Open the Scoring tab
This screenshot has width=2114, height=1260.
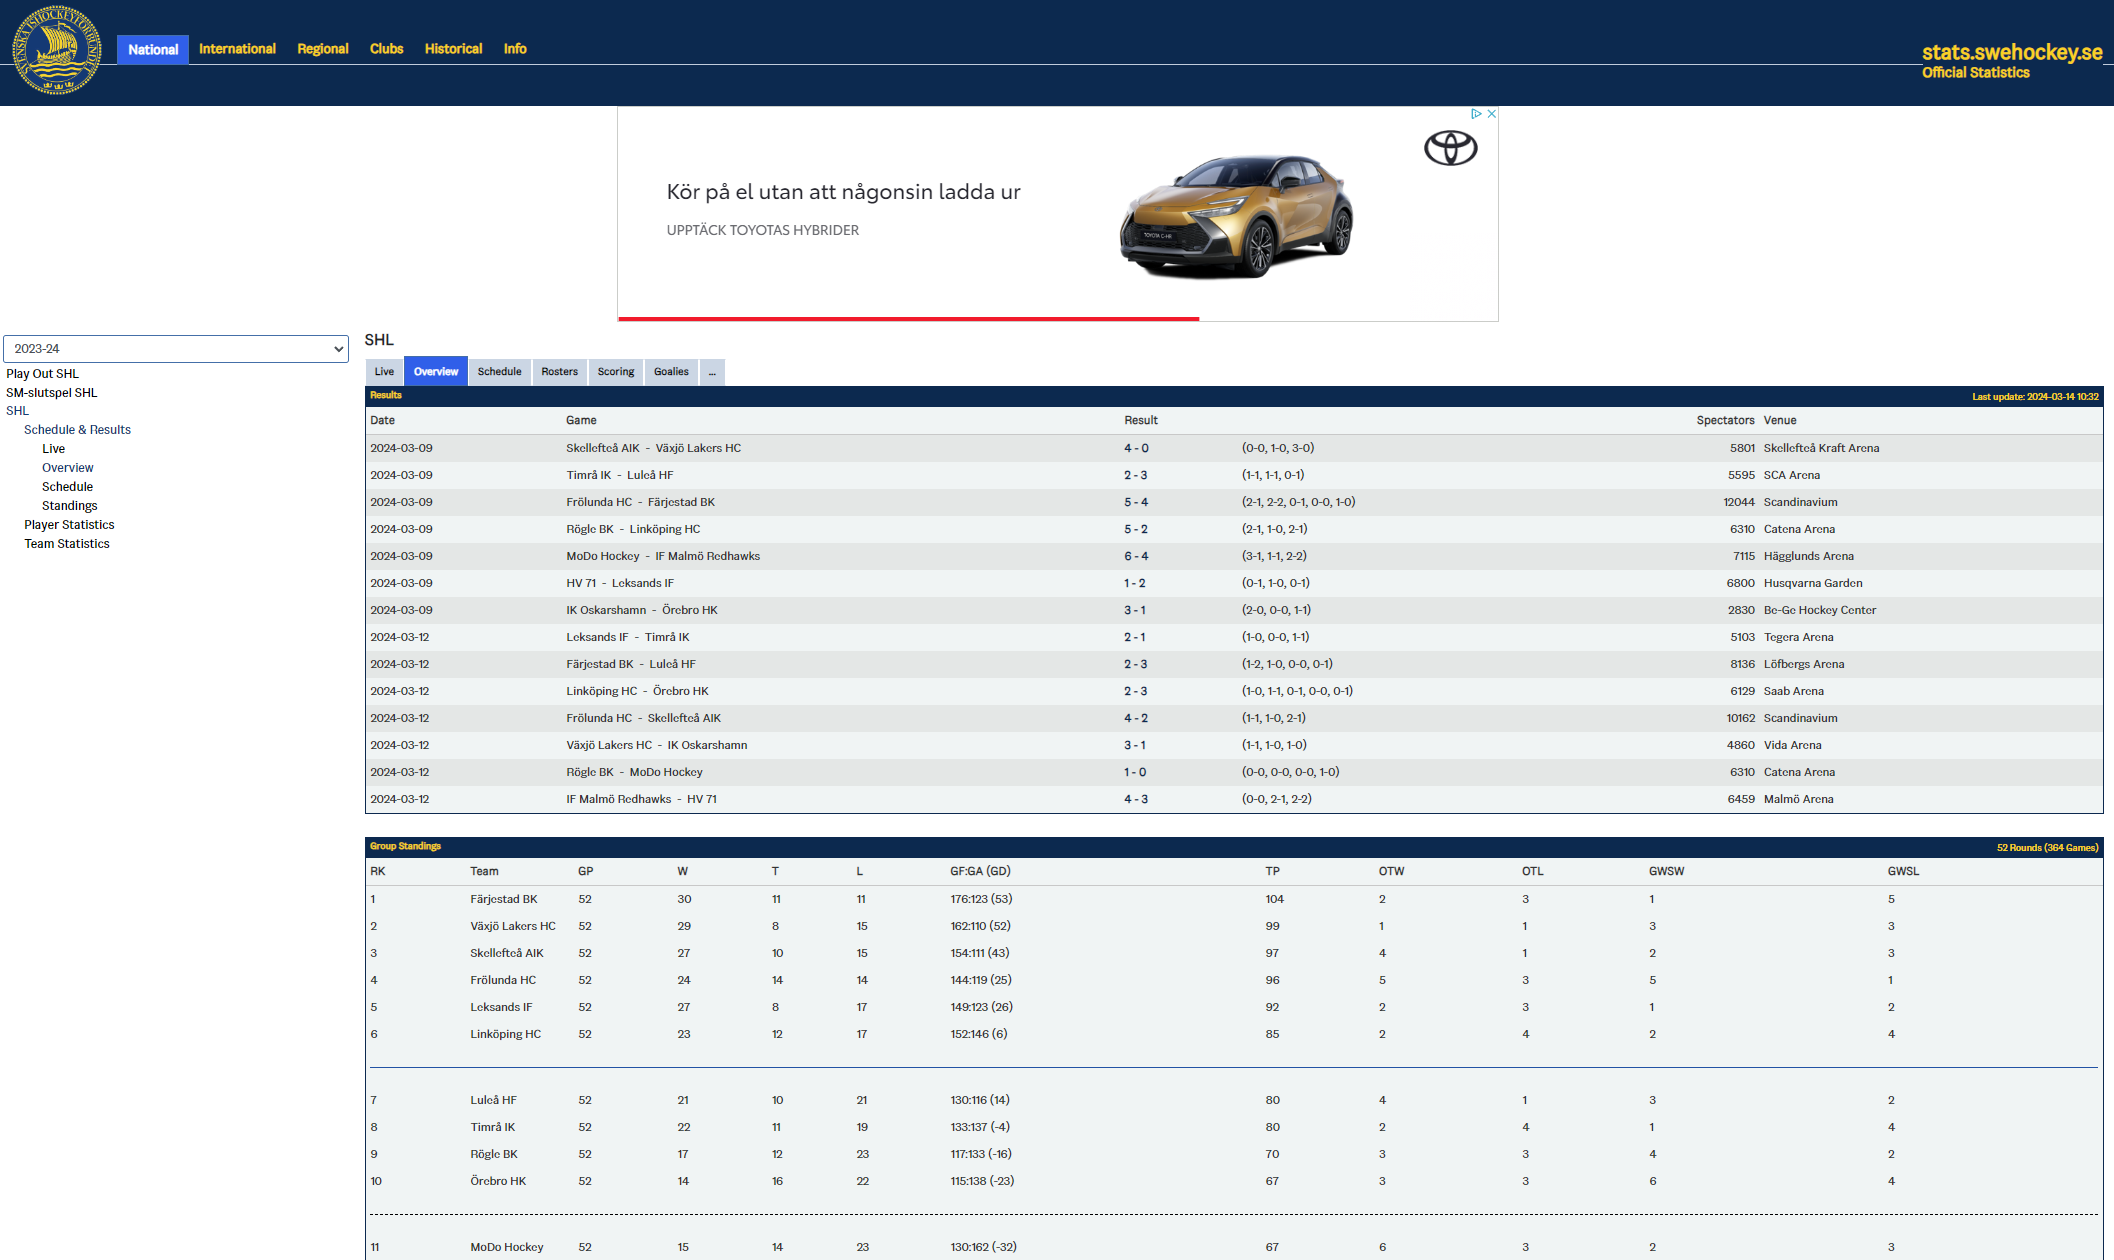click(x=616, y=372)
